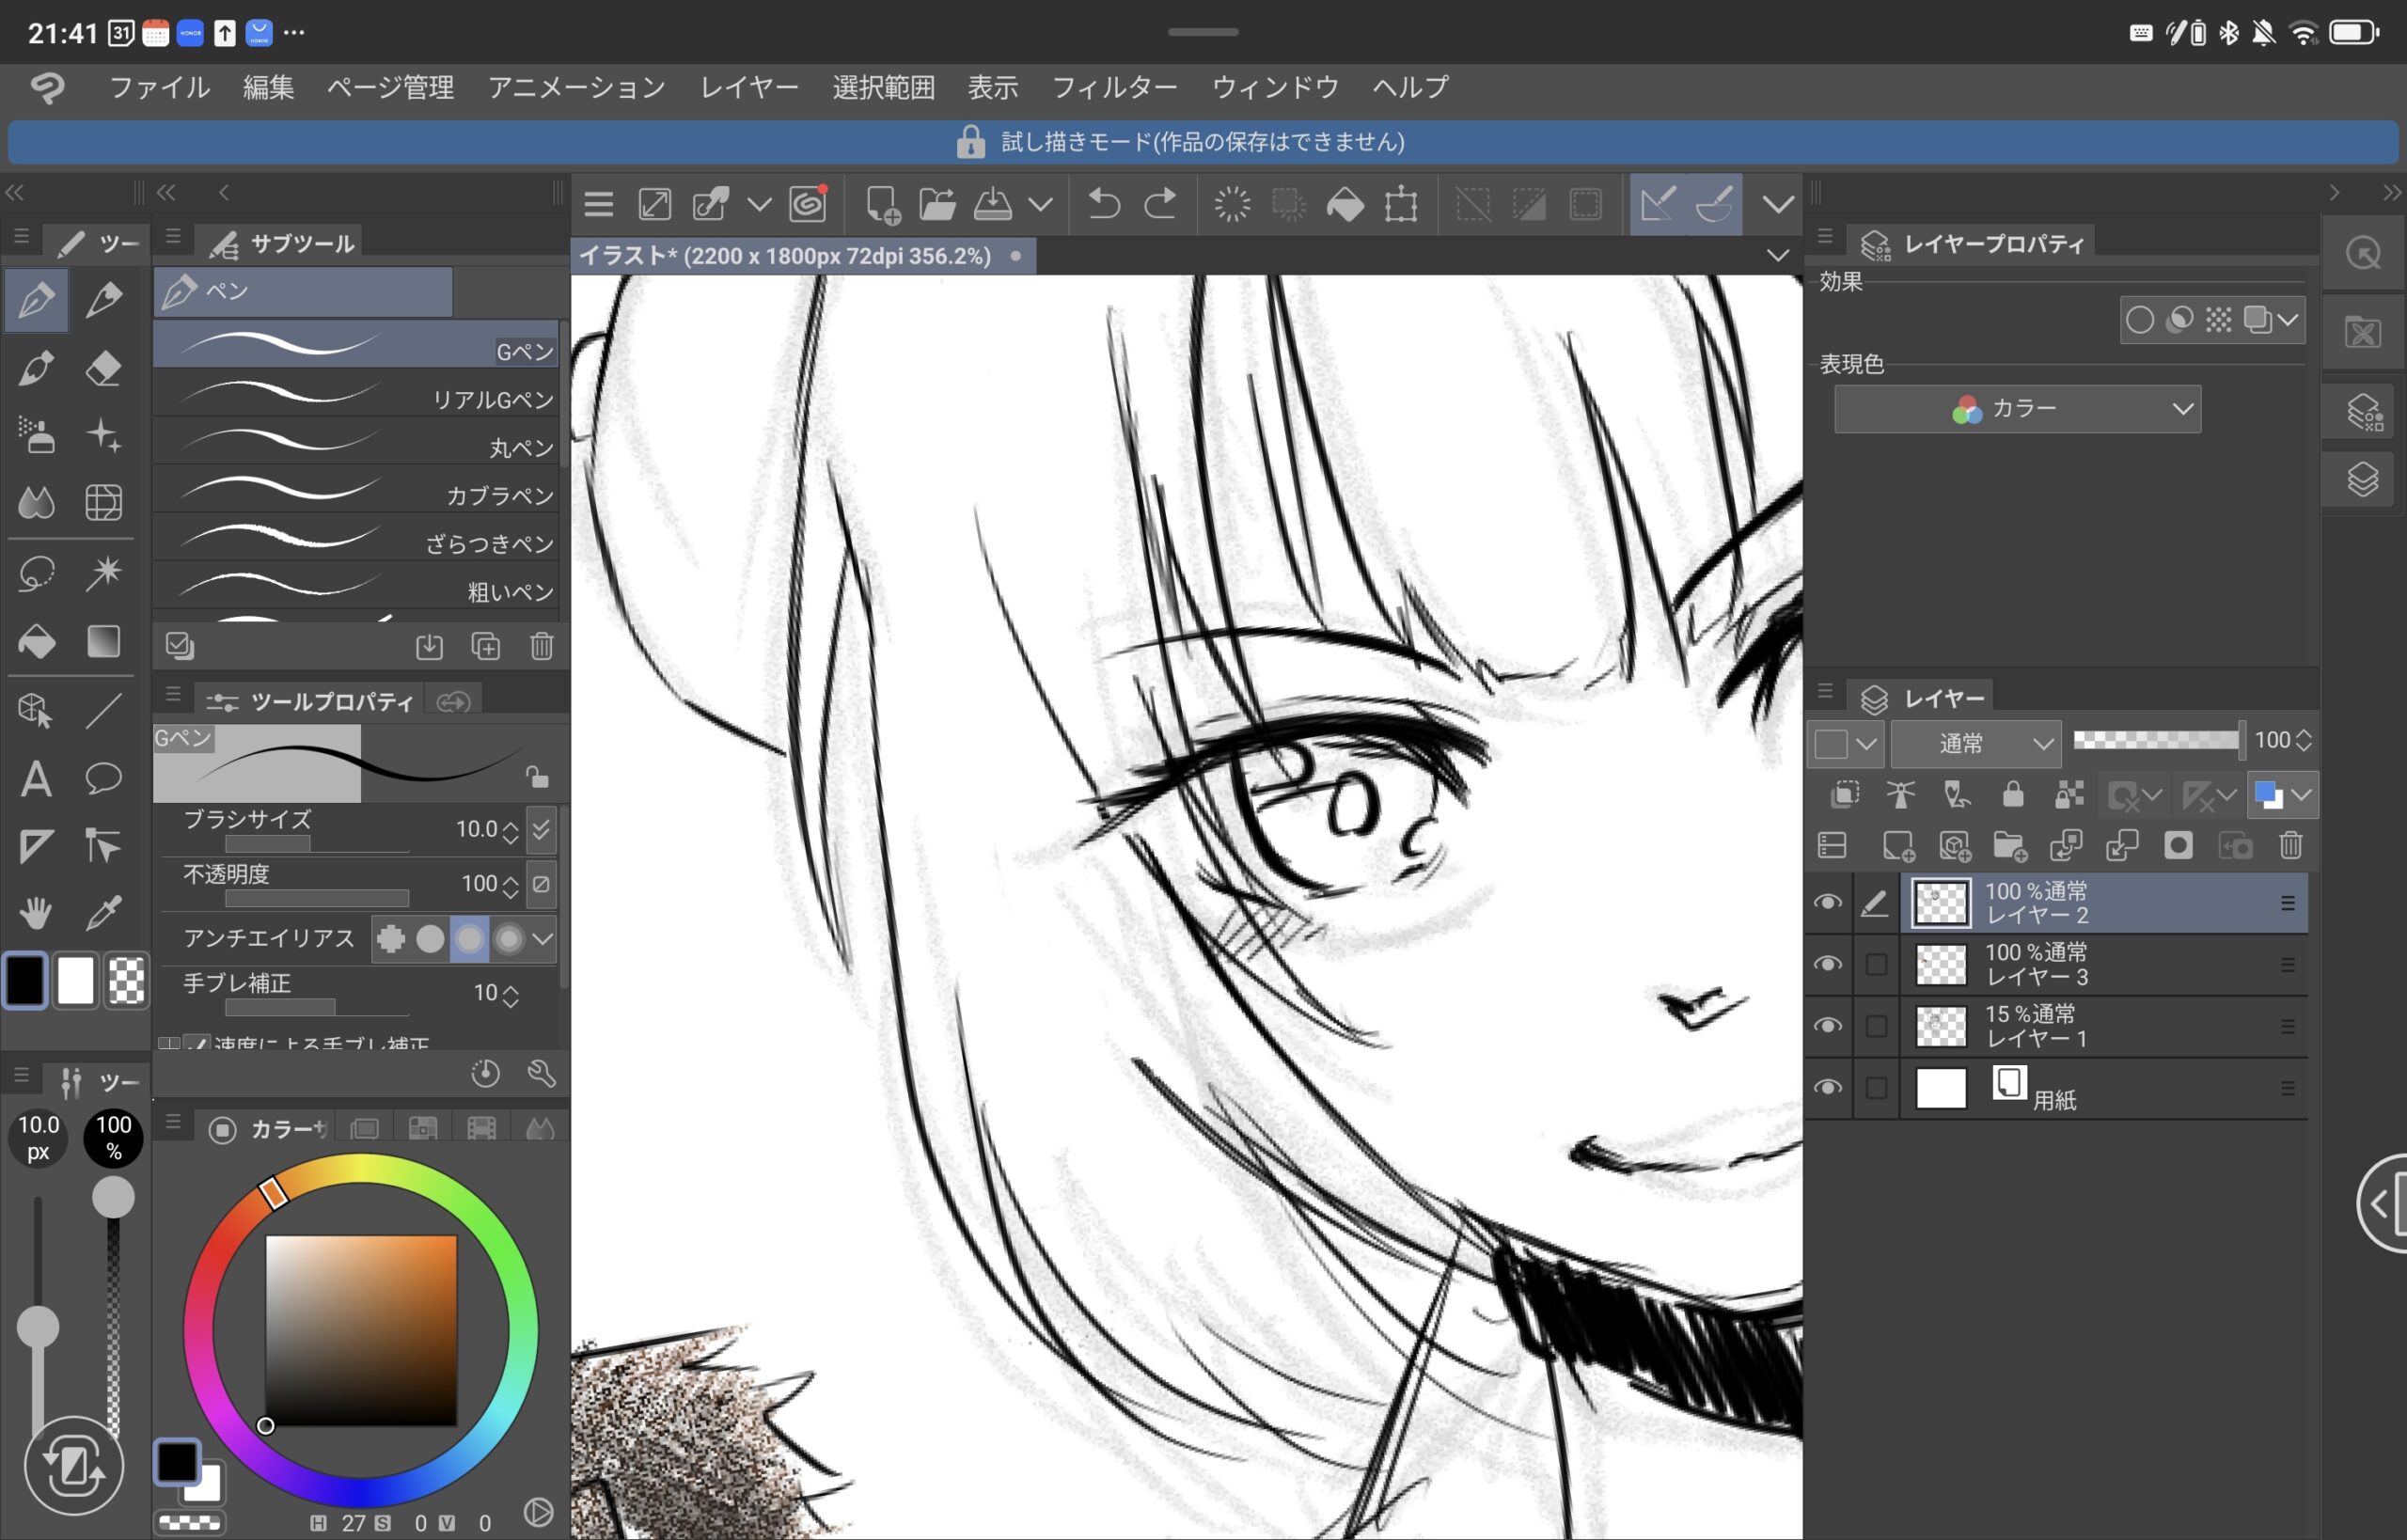Viewport: 2407px width, 1540px height.
Task: Click the Undo arrow in command bar
Action: coord(1104,205)
